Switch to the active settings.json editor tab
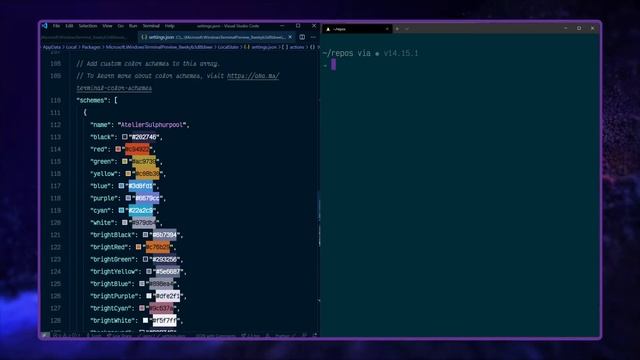 click(x=217, y=37)
